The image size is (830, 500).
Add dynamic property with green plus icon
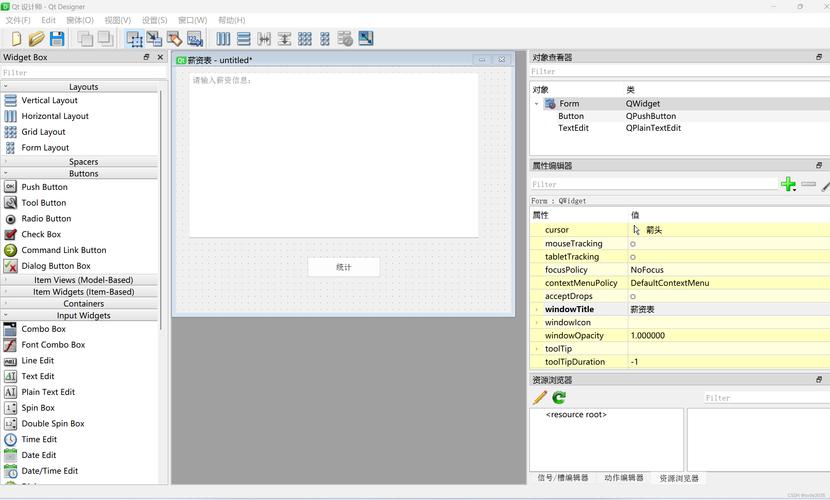[x=788, y=184]
